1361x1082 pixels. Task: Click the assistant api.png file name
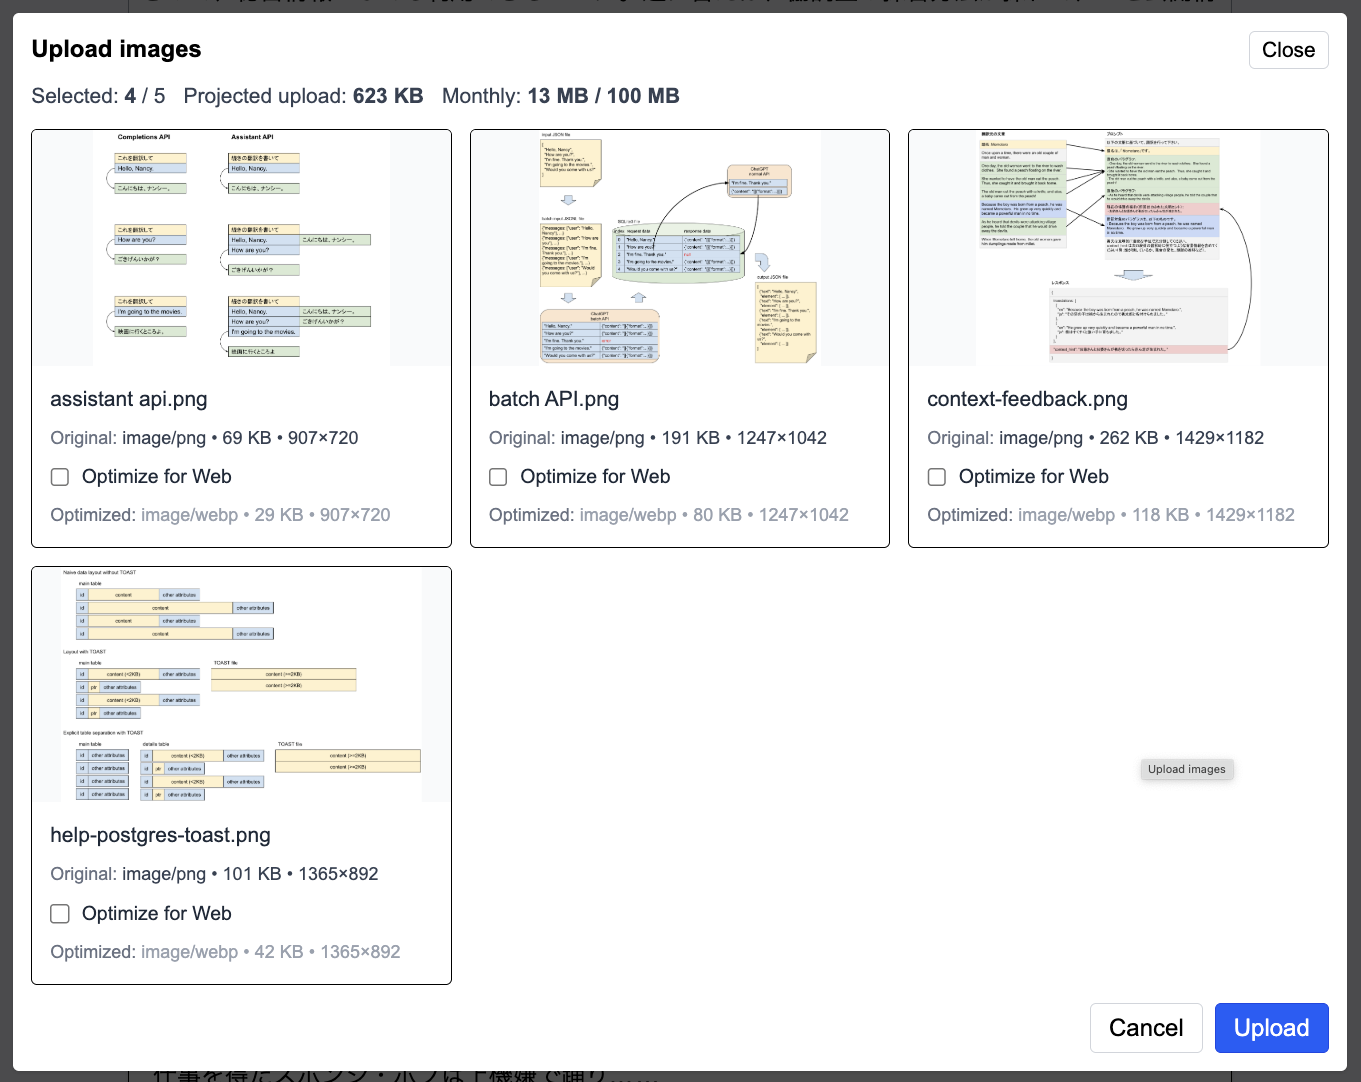[x=129, y=399]
